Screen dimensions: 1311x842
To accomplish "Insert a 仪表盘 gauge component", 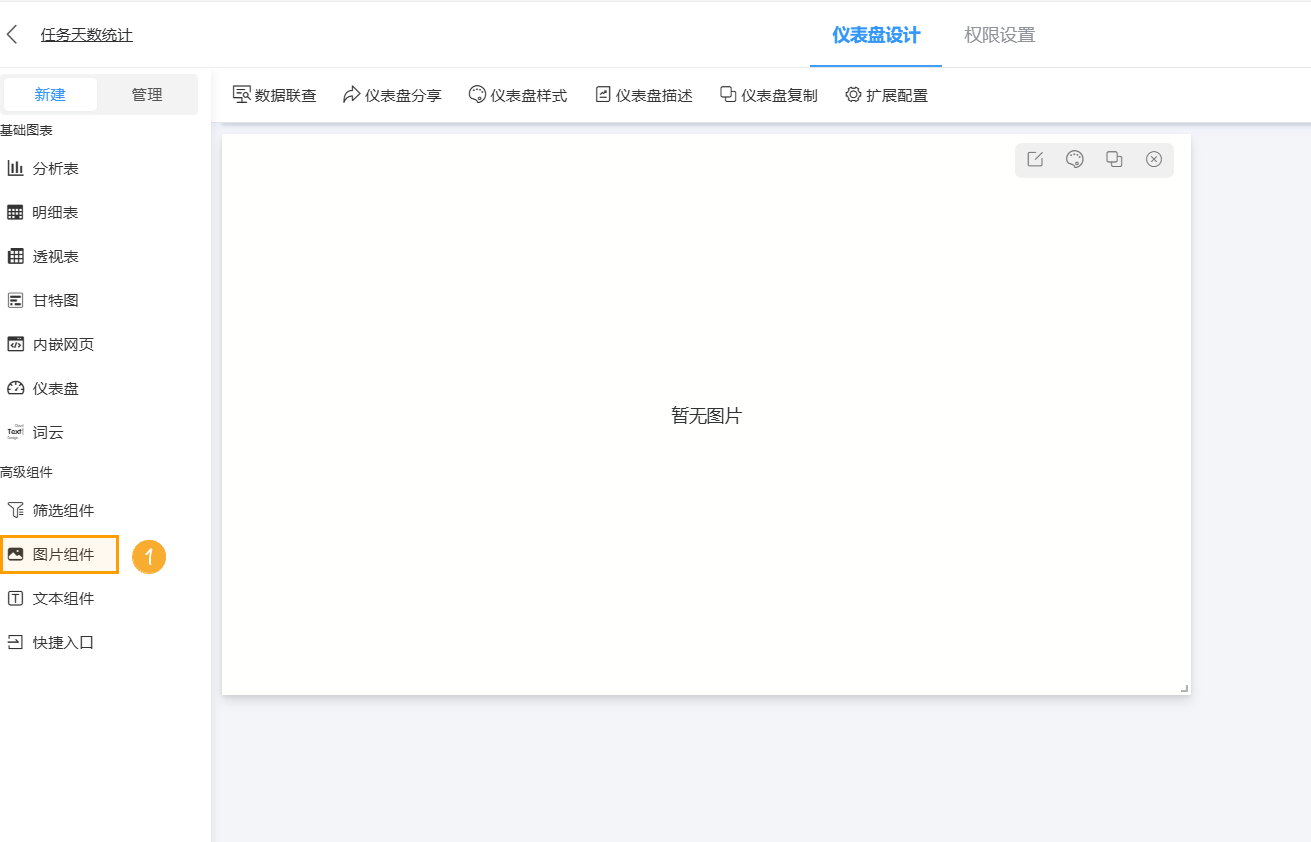I will [x=62, y=388].
